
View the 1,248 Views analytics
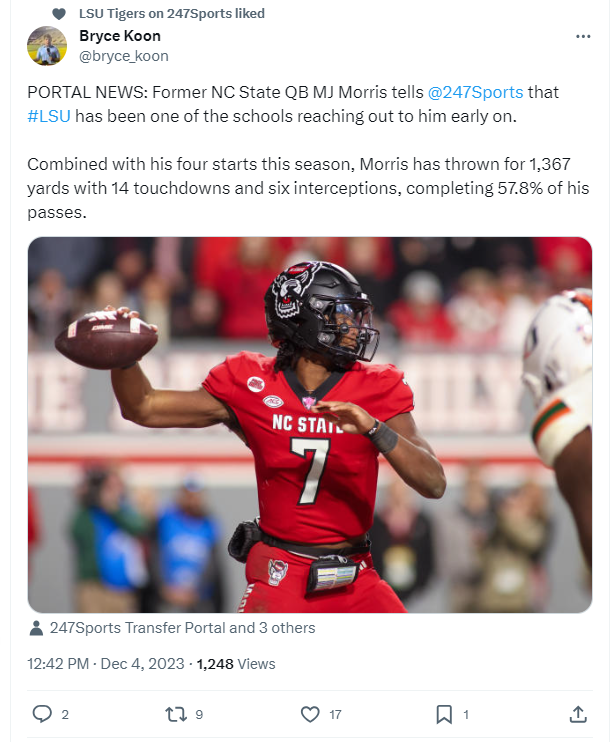[x=236, y=663]
